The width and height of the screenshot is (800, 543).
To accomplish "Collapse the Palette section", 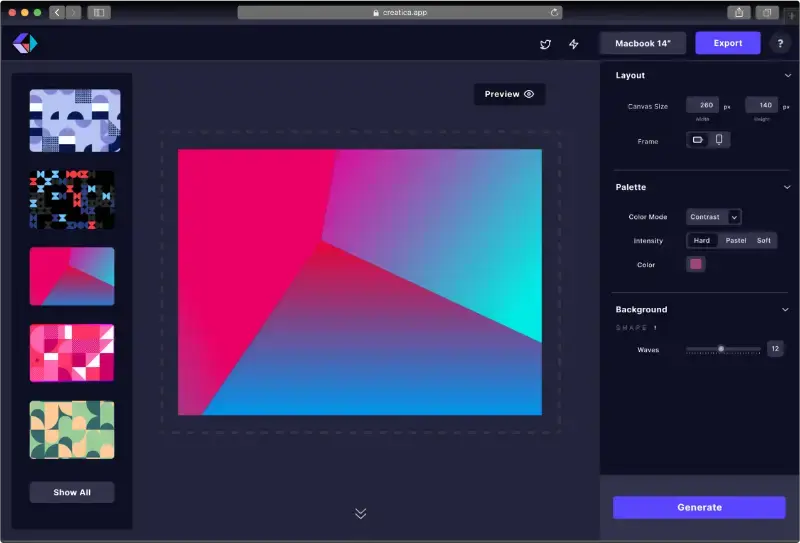I will [787, 188].
